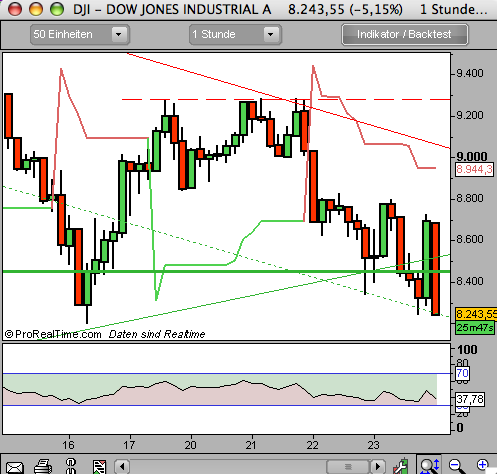Click the zoom out magnifier

[x=456, y=466]
